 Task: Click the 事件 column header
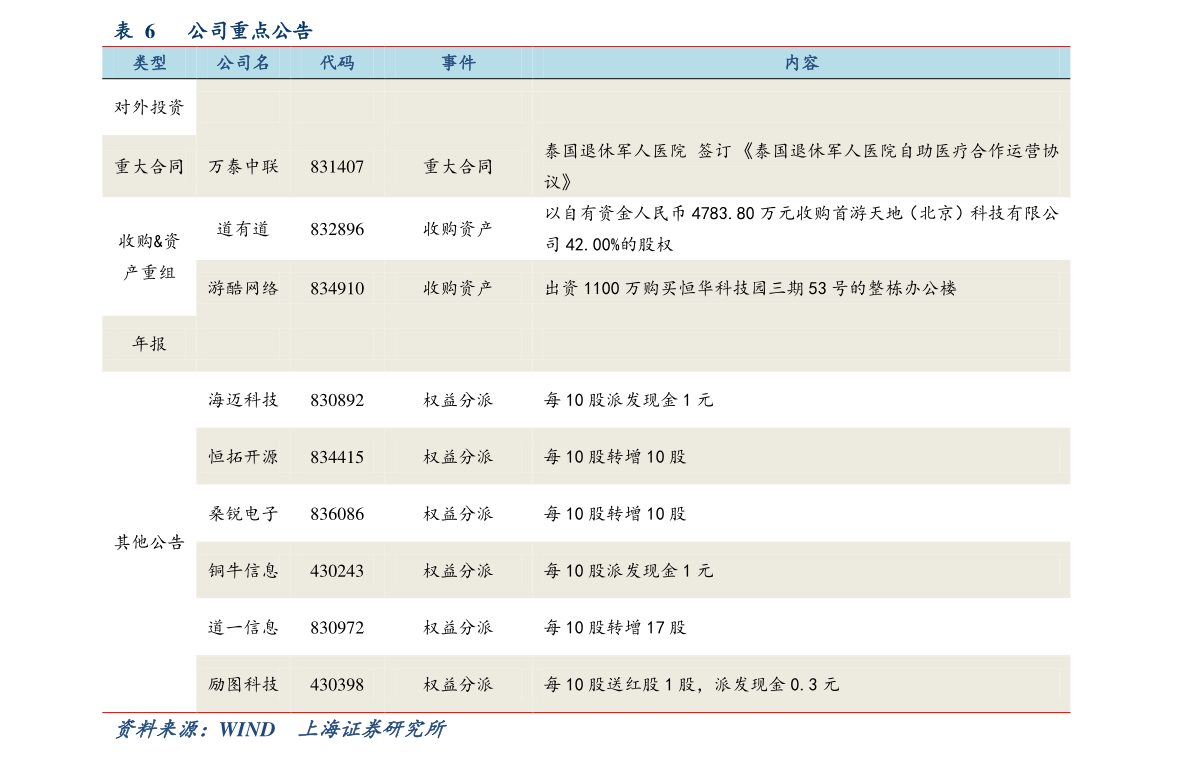(458, 63)
